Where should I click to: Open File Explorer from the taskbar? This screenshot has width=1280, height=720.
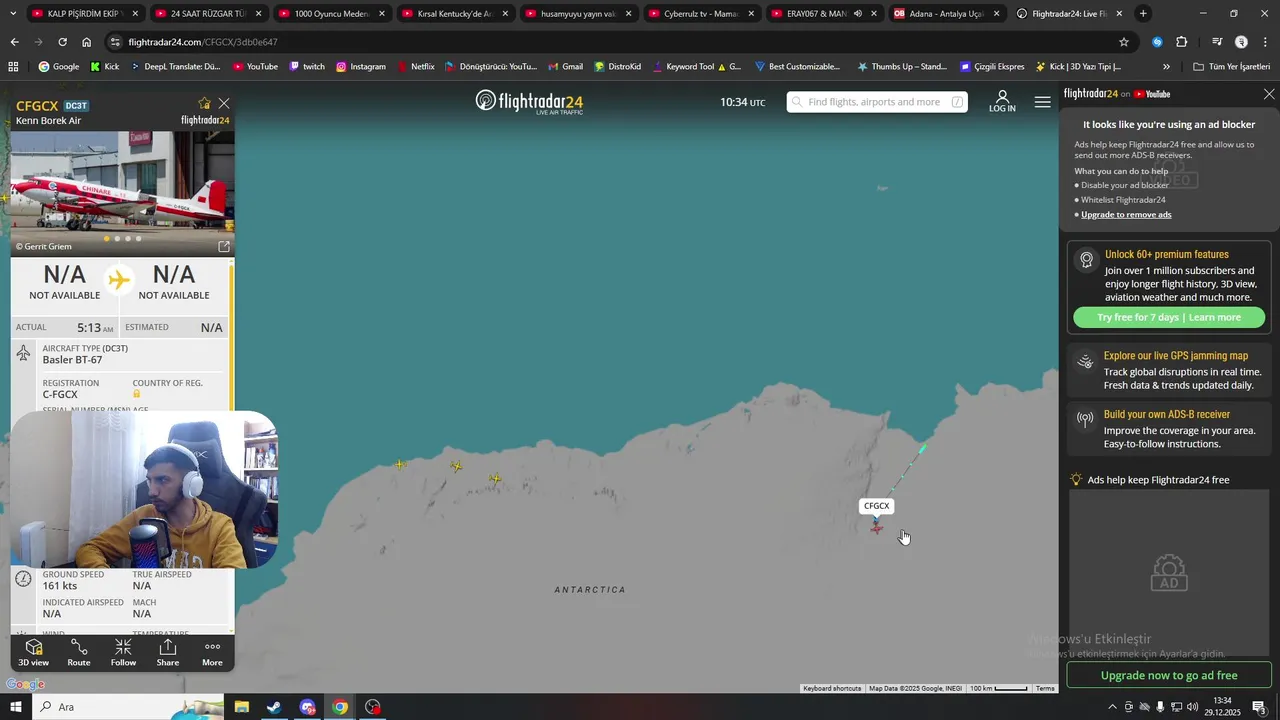click(x=241, y=707)
